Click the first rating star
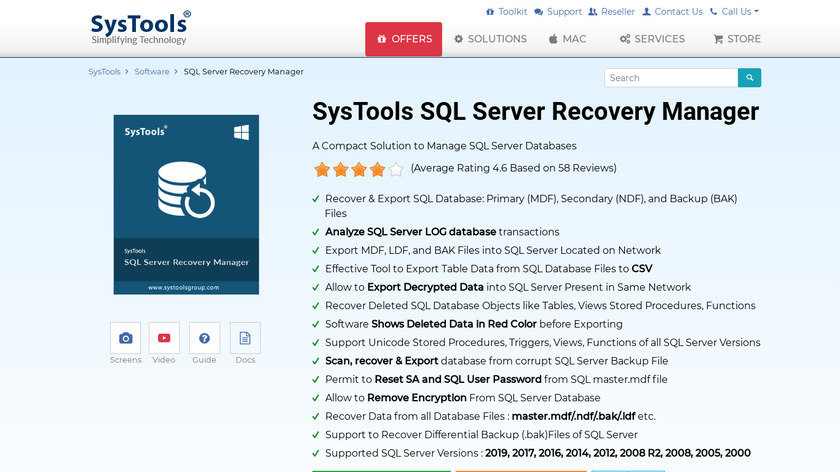This screenshot has height=472, width=840. [x=322, y=169]
